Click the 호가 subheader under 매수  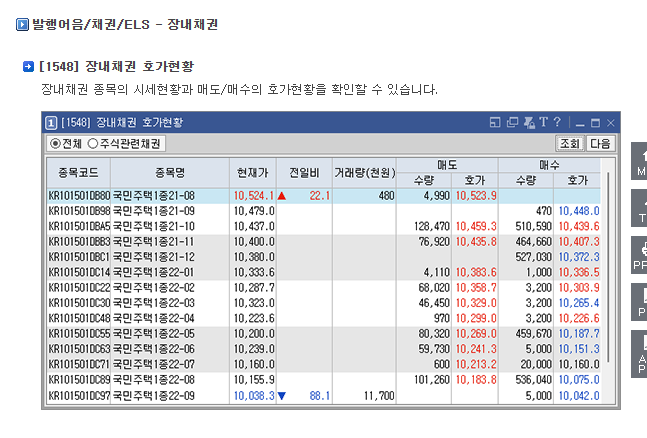pos(577,180)
